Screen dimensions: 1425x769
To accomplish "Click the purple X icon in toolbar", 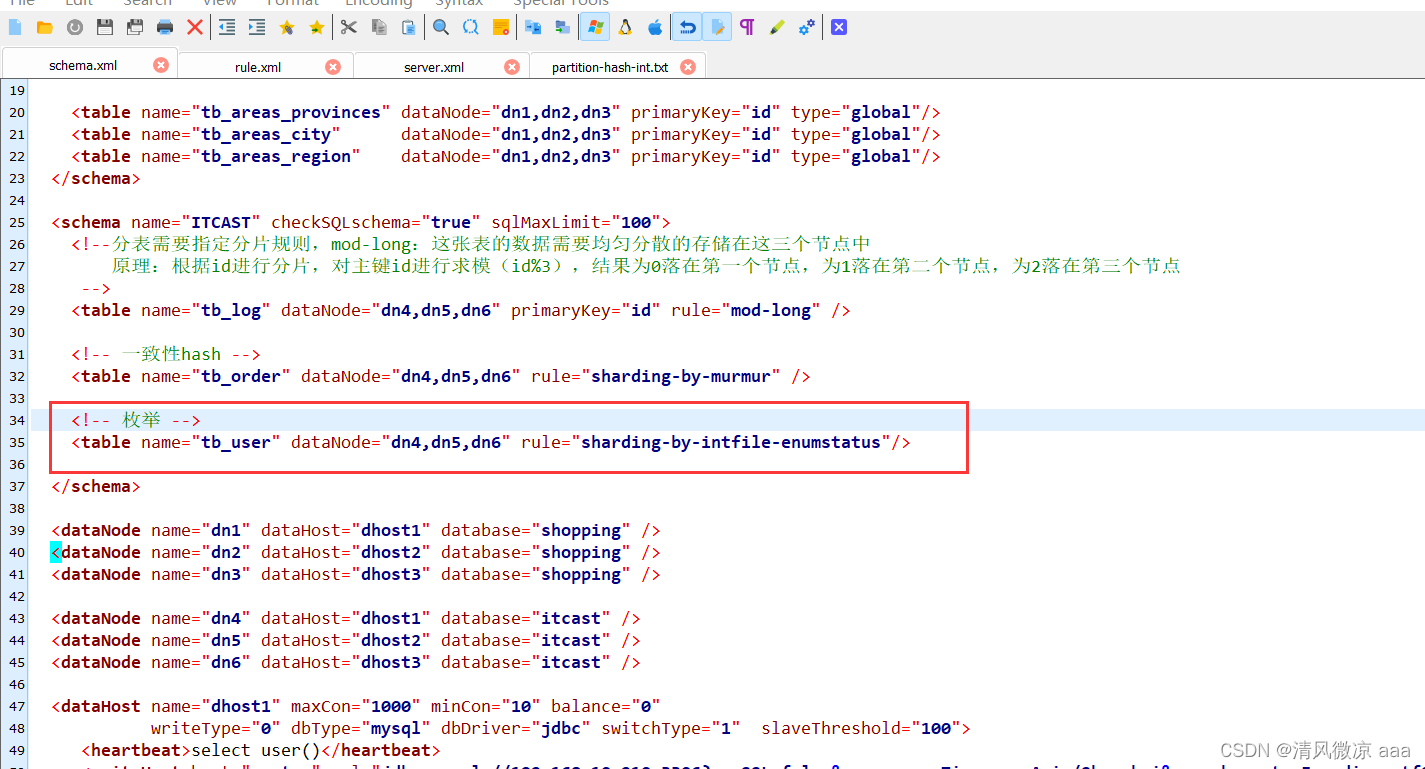I will pyautogui.click(x=839, y=28).
